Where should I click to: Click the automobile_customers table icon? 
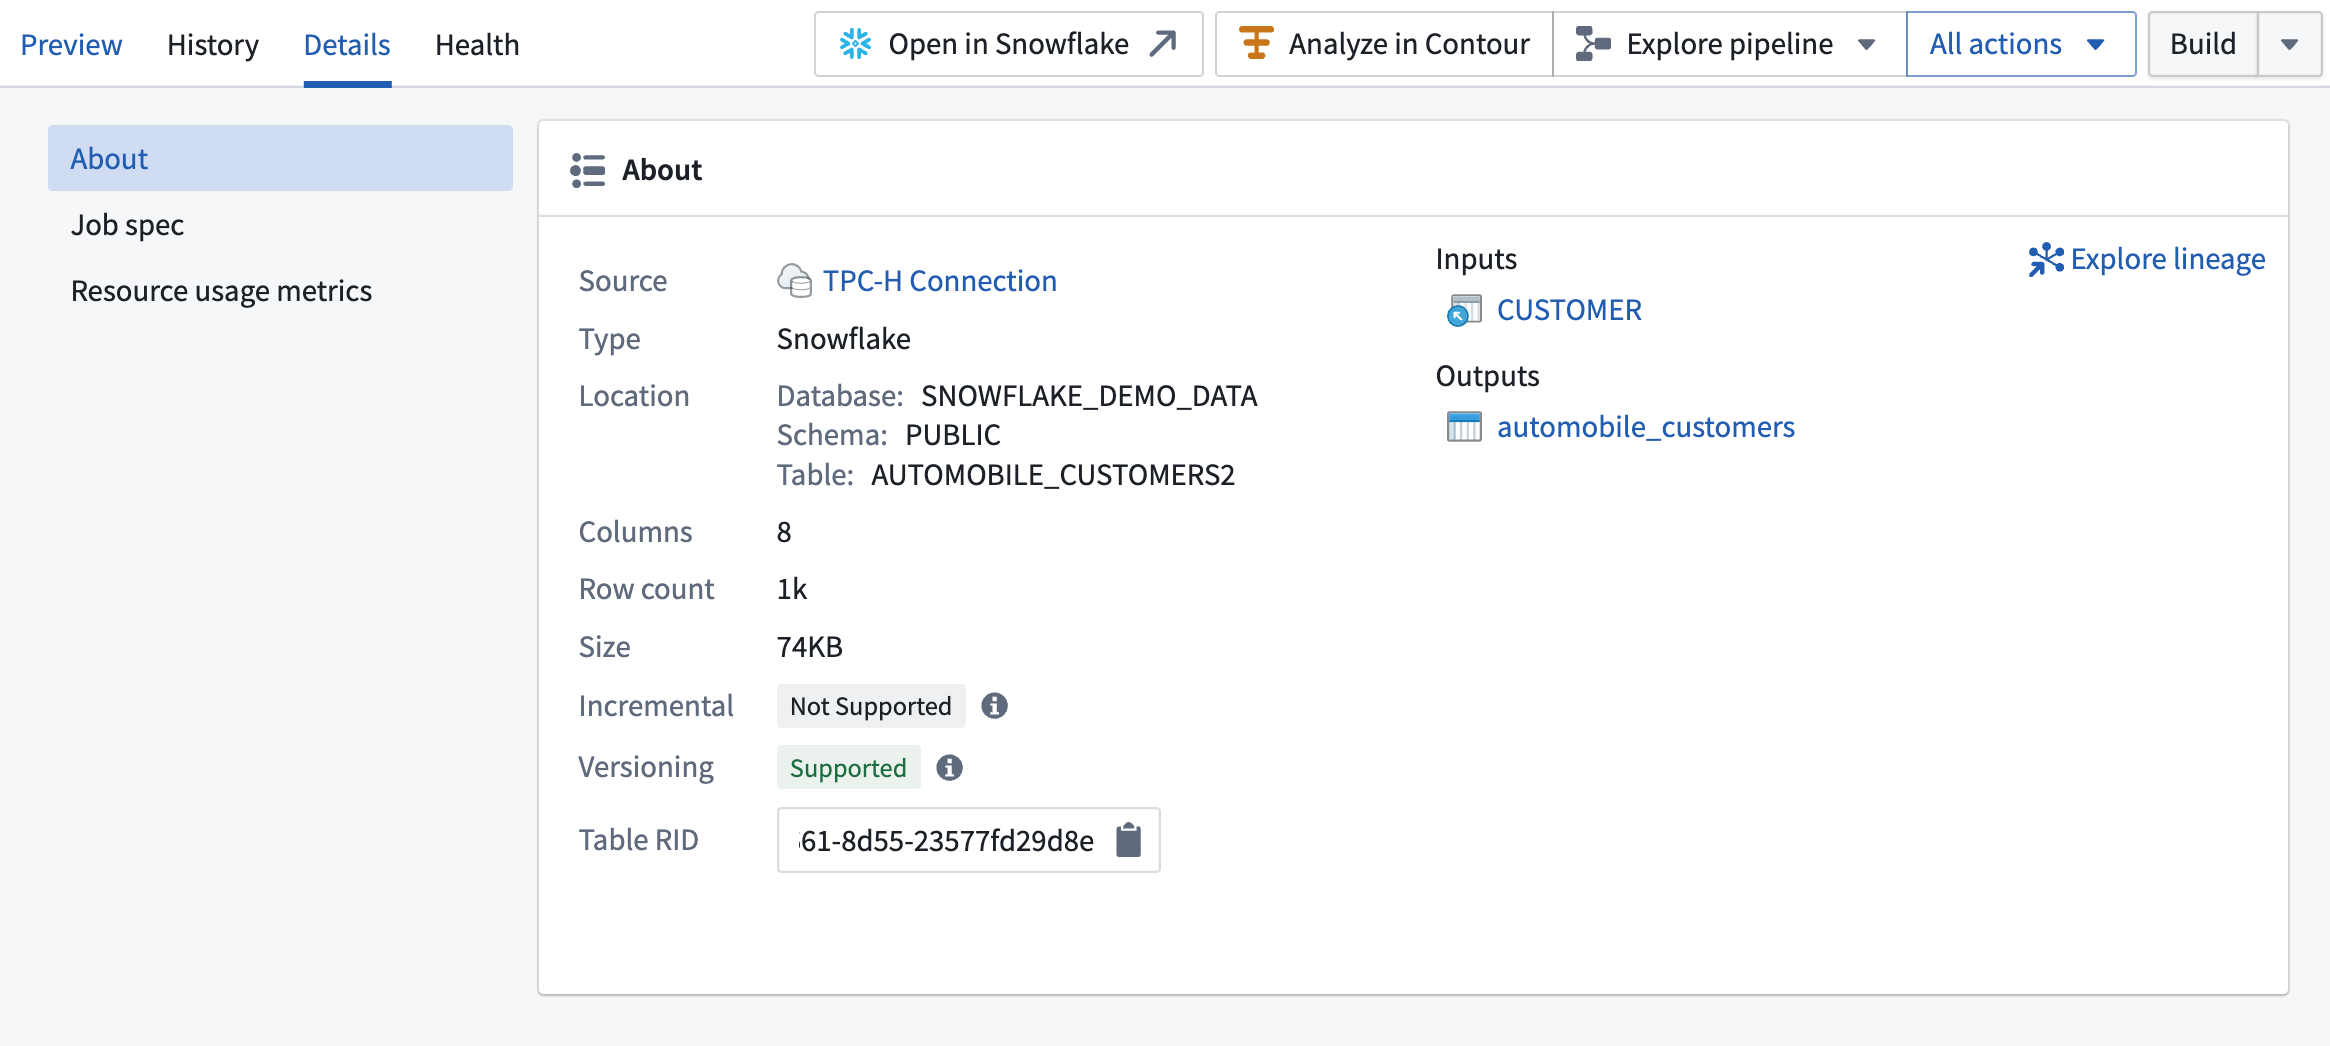click(1464, 427)
